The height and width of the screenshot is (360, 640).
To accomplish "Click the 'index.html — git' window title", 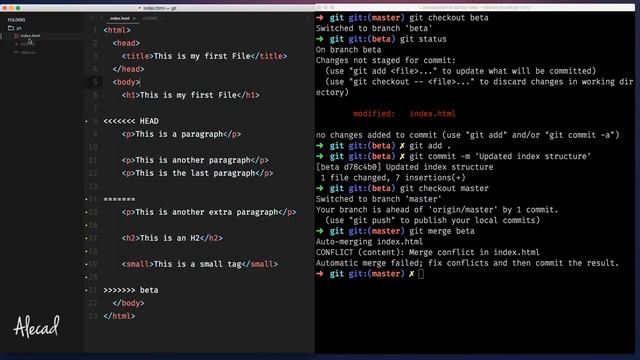I will click(160, 8).
